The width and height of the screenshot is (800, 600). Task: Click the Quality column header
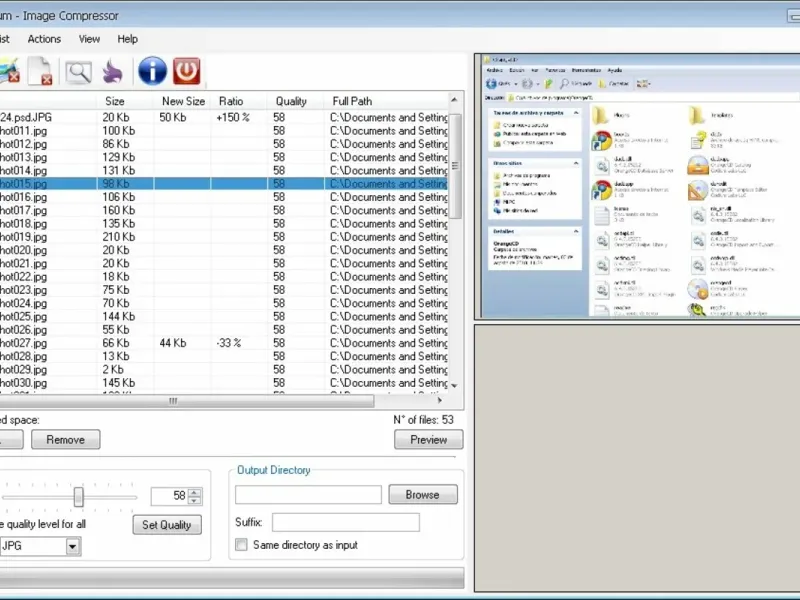tap(295, 101)
